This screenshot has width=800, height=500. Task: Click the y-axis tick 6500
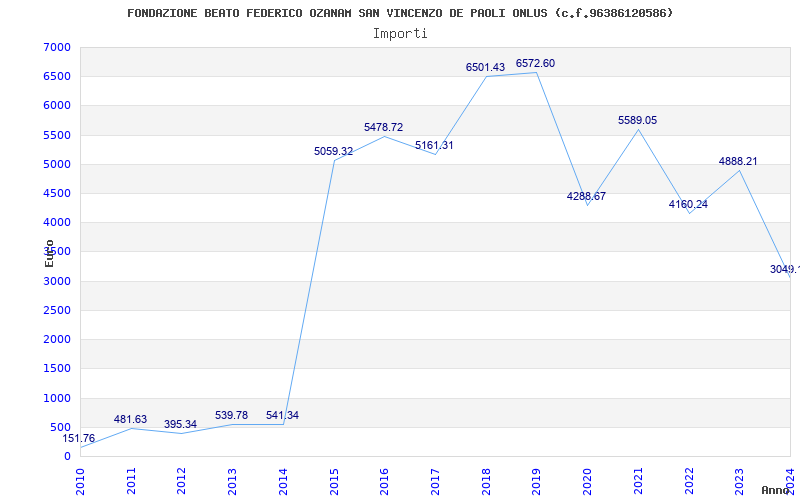click(x=57, y=77)
